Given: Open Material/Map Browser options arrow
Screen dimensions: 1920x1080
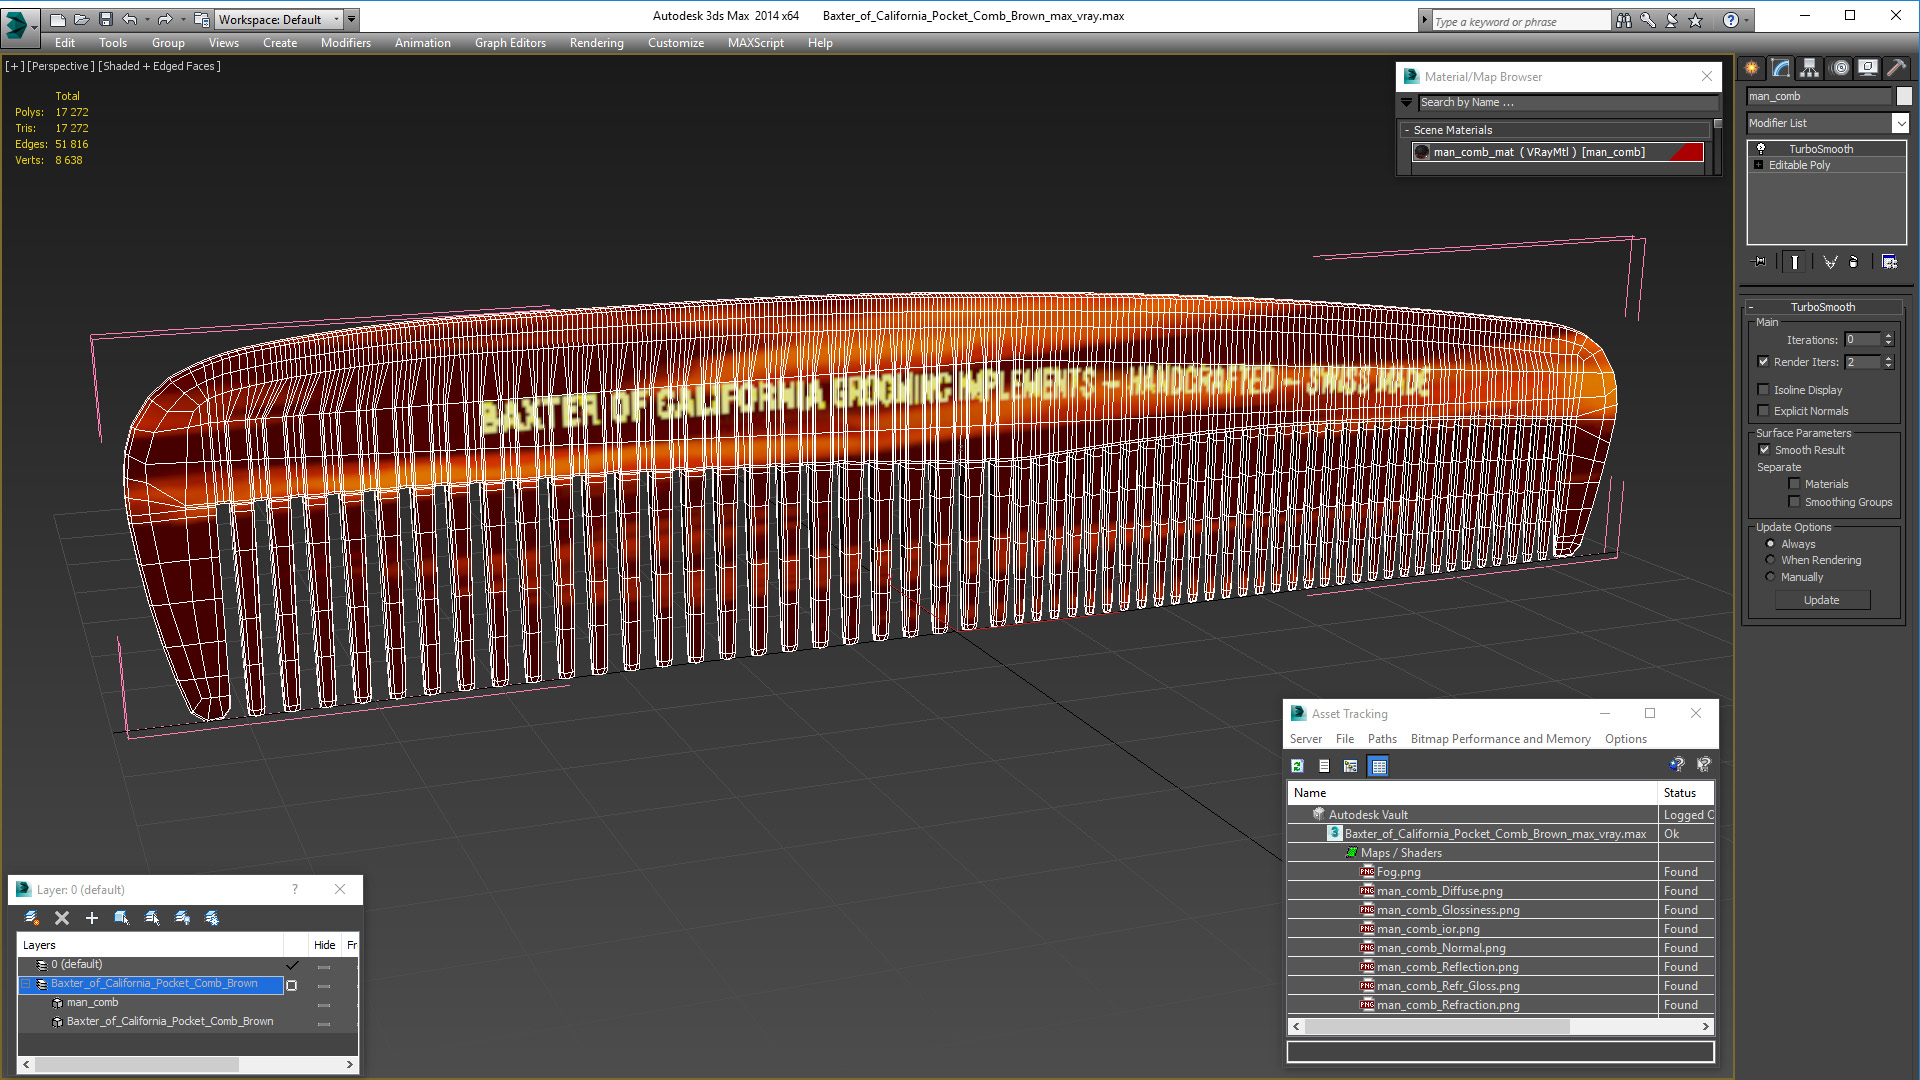Looking at the screenshot, I should pos(1407,102).
